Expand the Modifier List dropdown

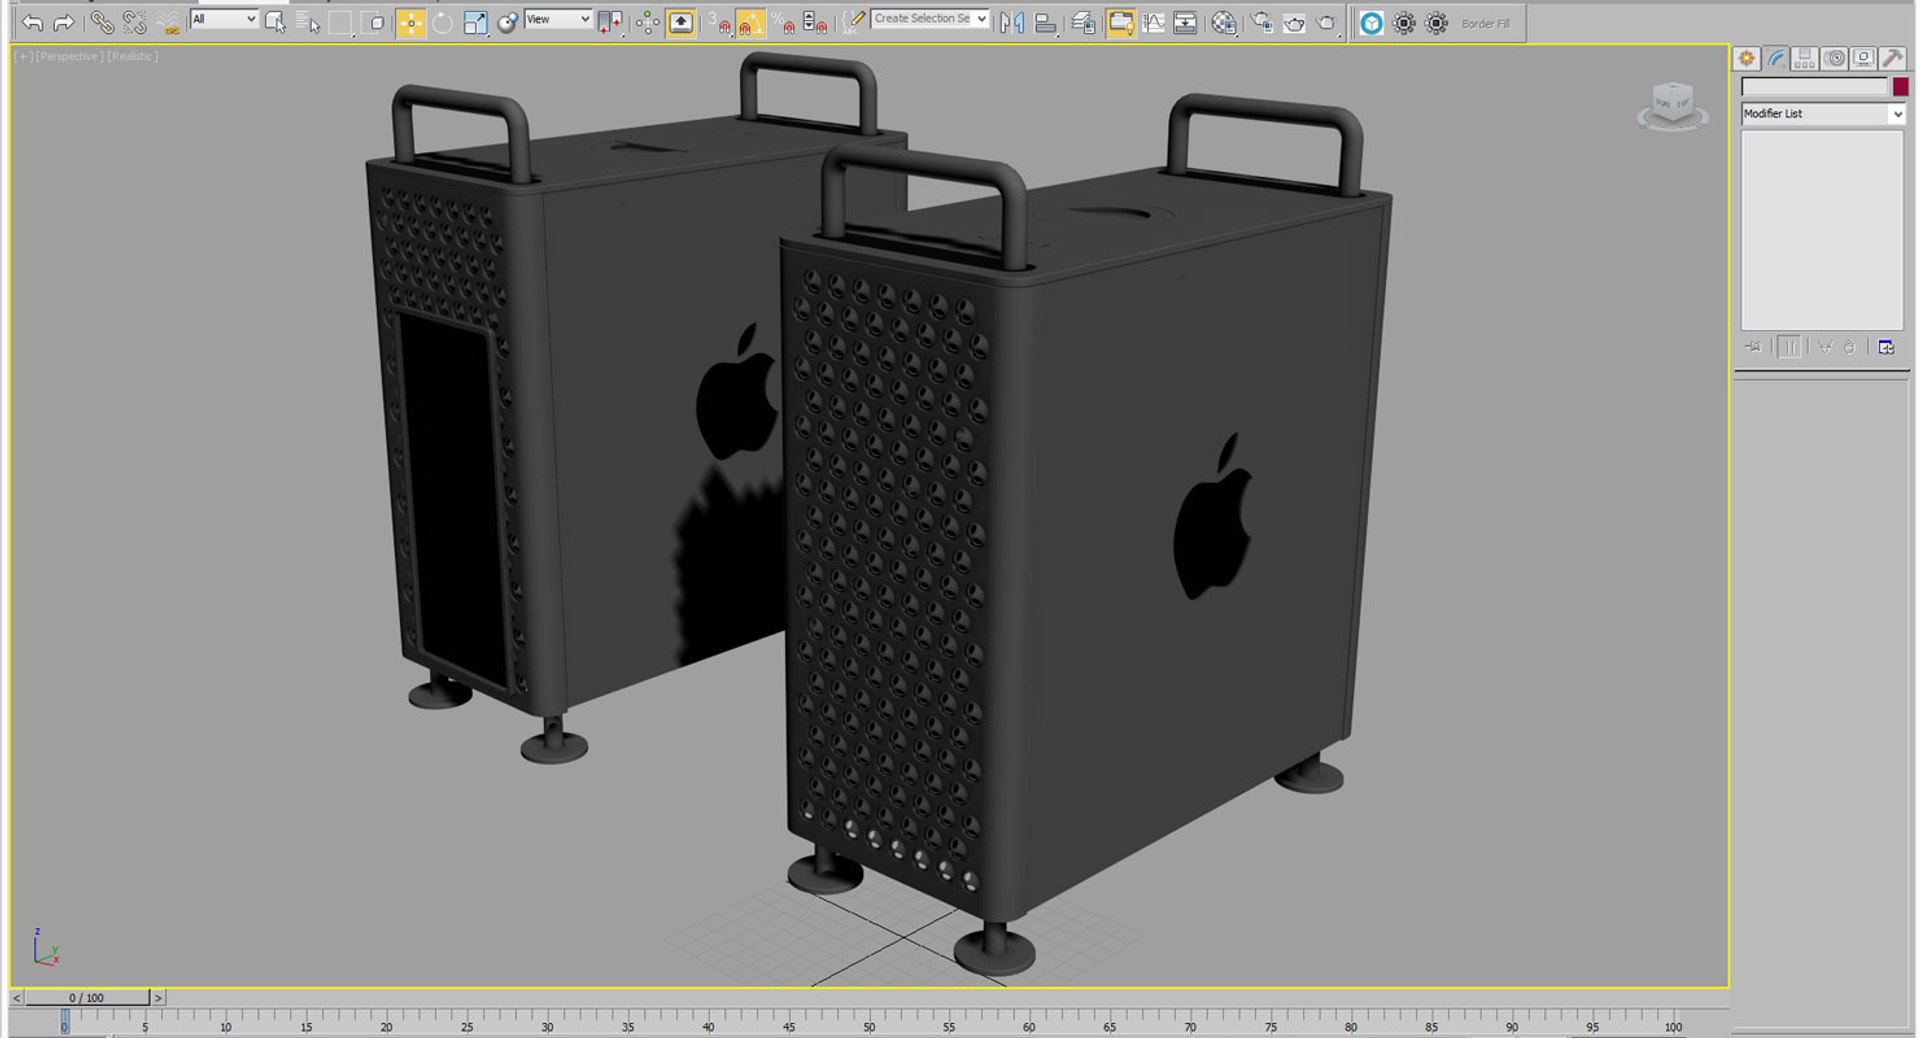[x=1822, y=114]
